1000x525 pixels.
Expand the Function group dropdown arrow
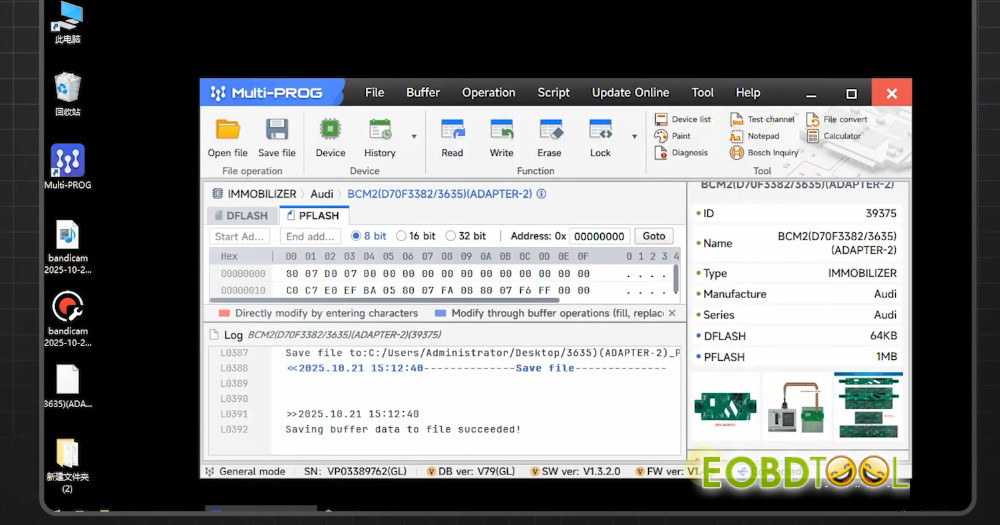click(634, 136)
